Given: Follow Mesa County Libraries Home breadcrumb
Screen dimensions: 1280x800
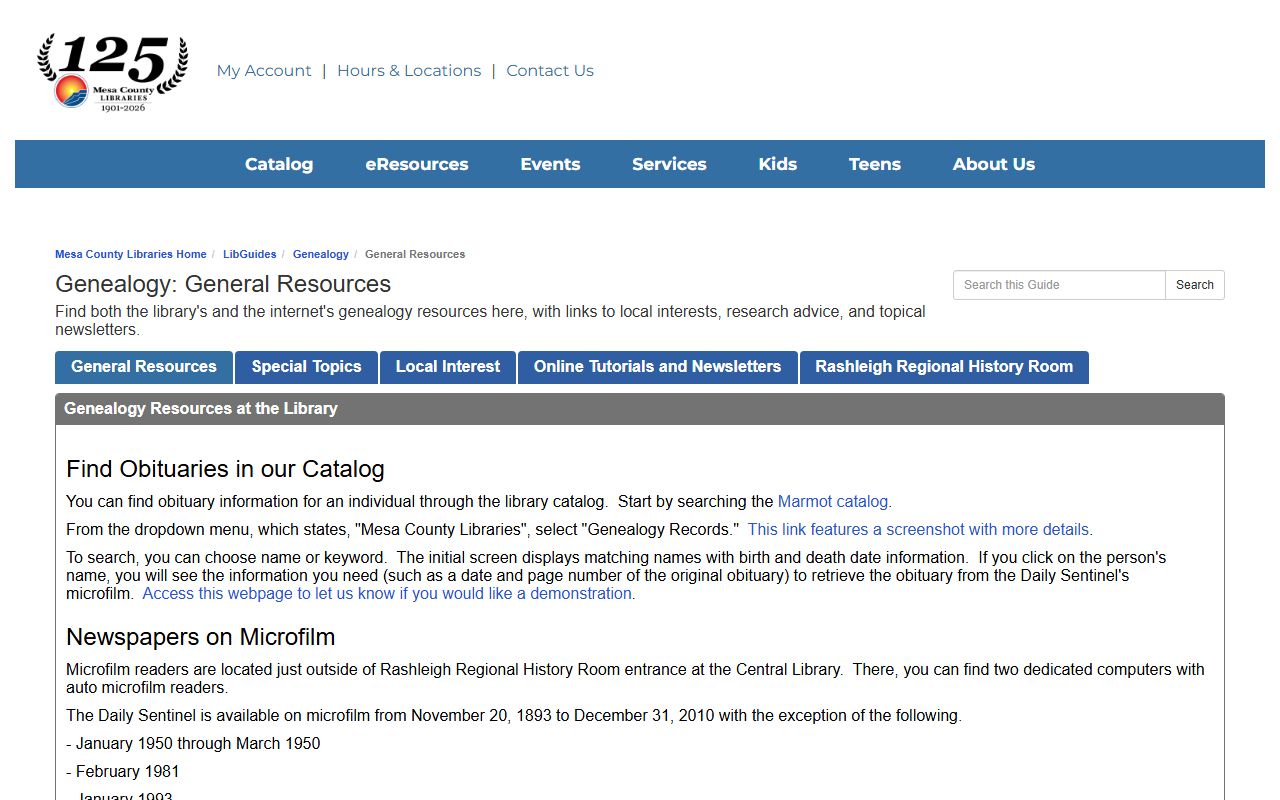Looking at the screenshot, I should click(131, 254).
